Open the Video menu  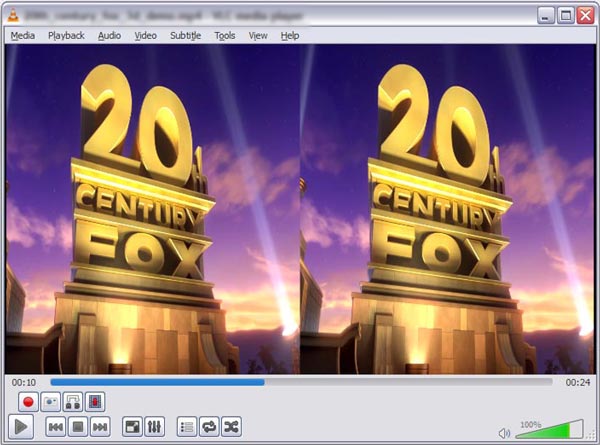point(145,36)
